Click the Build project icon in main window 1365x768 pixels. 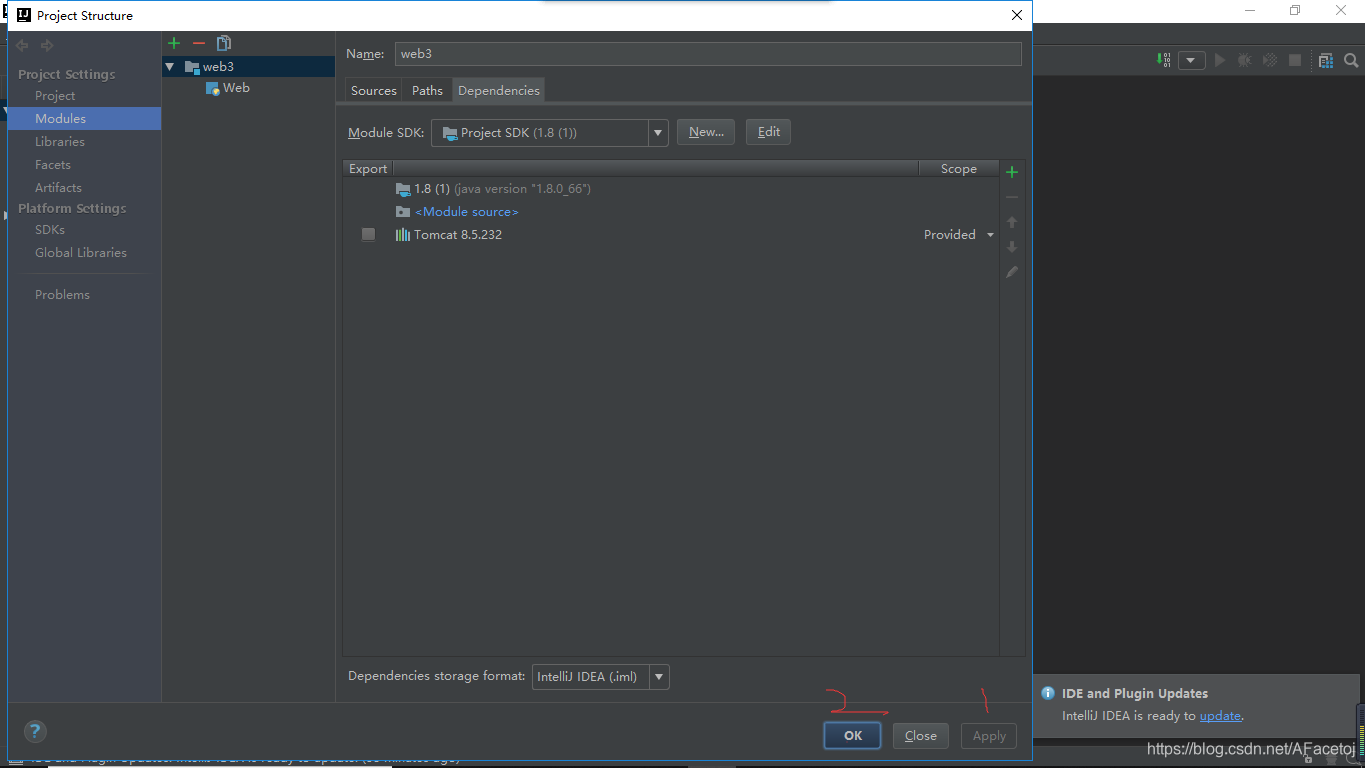click(1164, 60)
